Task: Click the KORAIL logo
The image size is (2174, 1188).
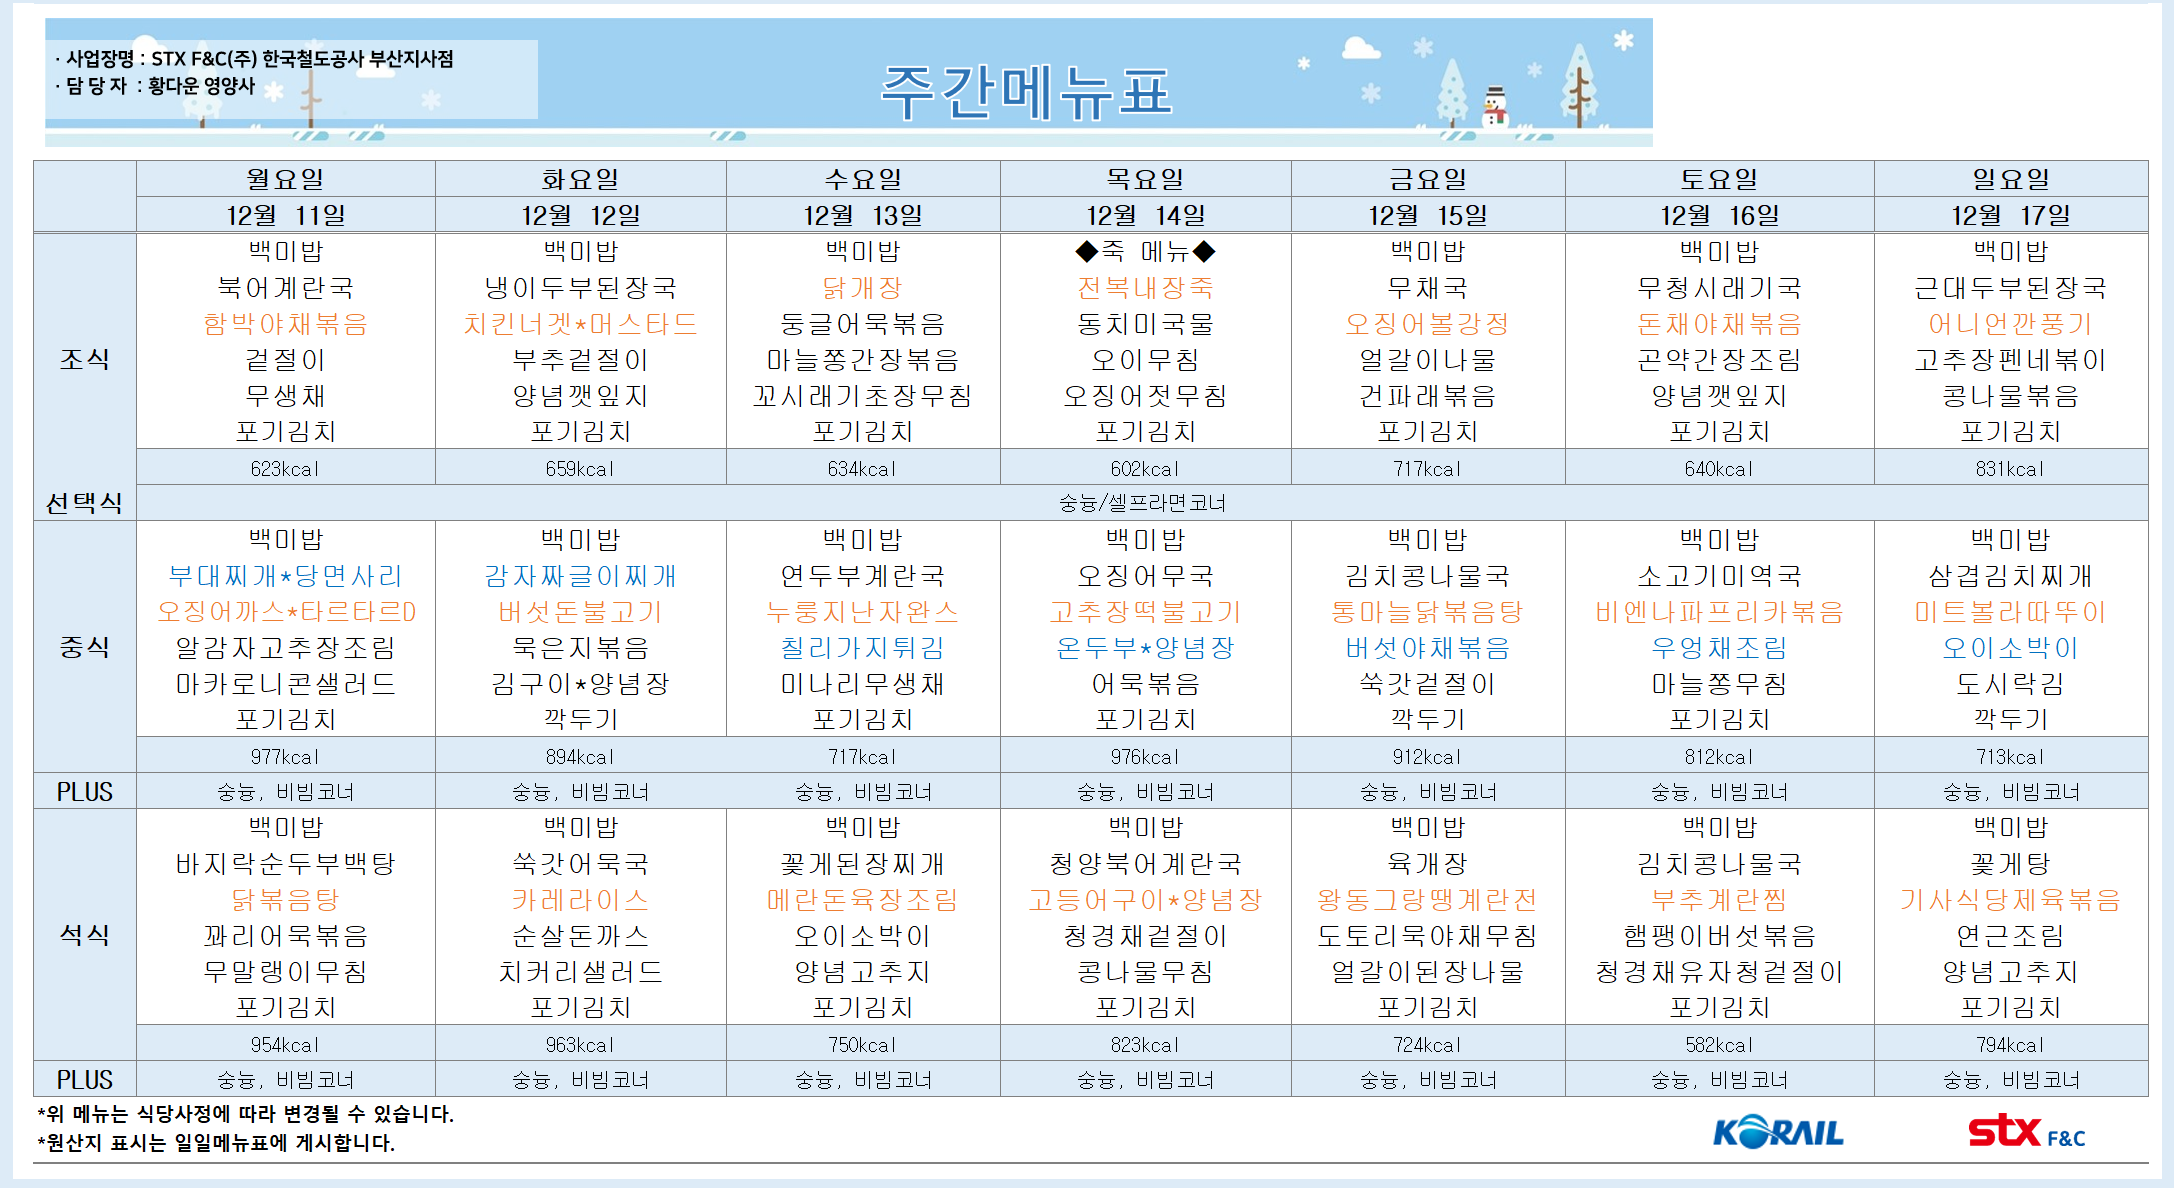Action: coord(1778,1132)
